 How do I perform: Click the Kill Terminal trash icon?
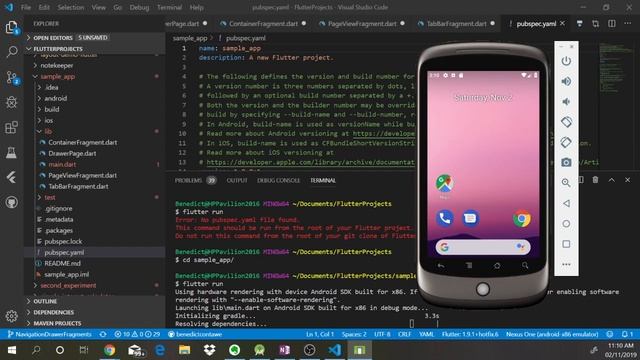[596, 180]
